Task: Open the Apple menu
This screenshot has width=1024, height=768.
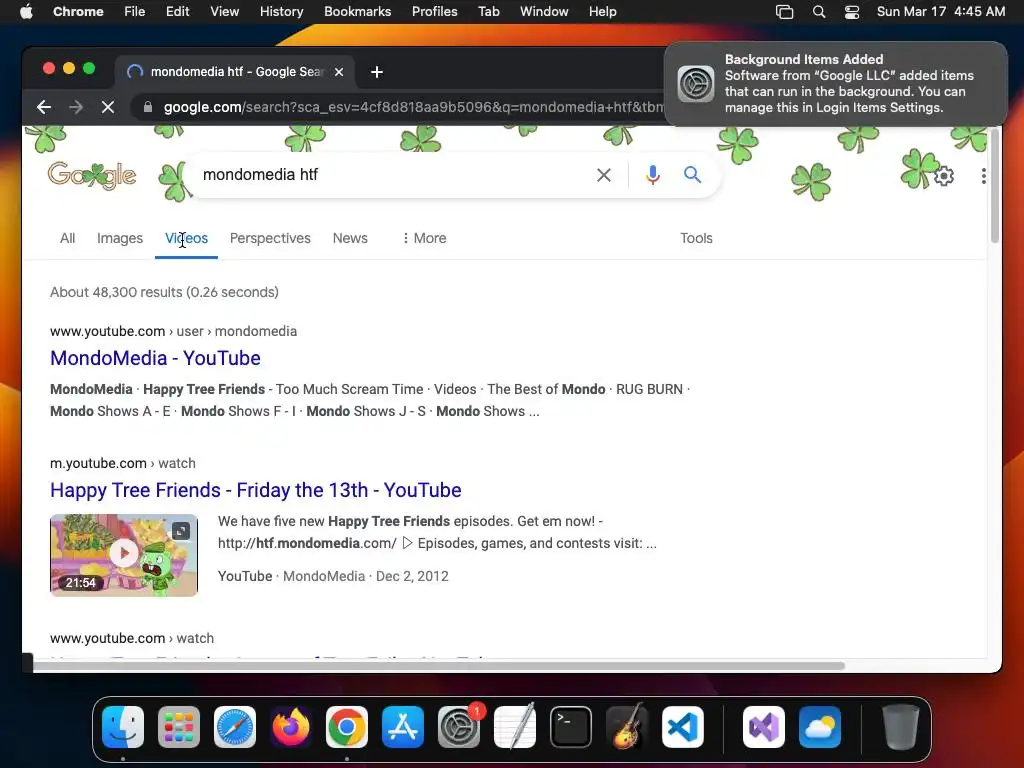Action: tap(26, 12)
